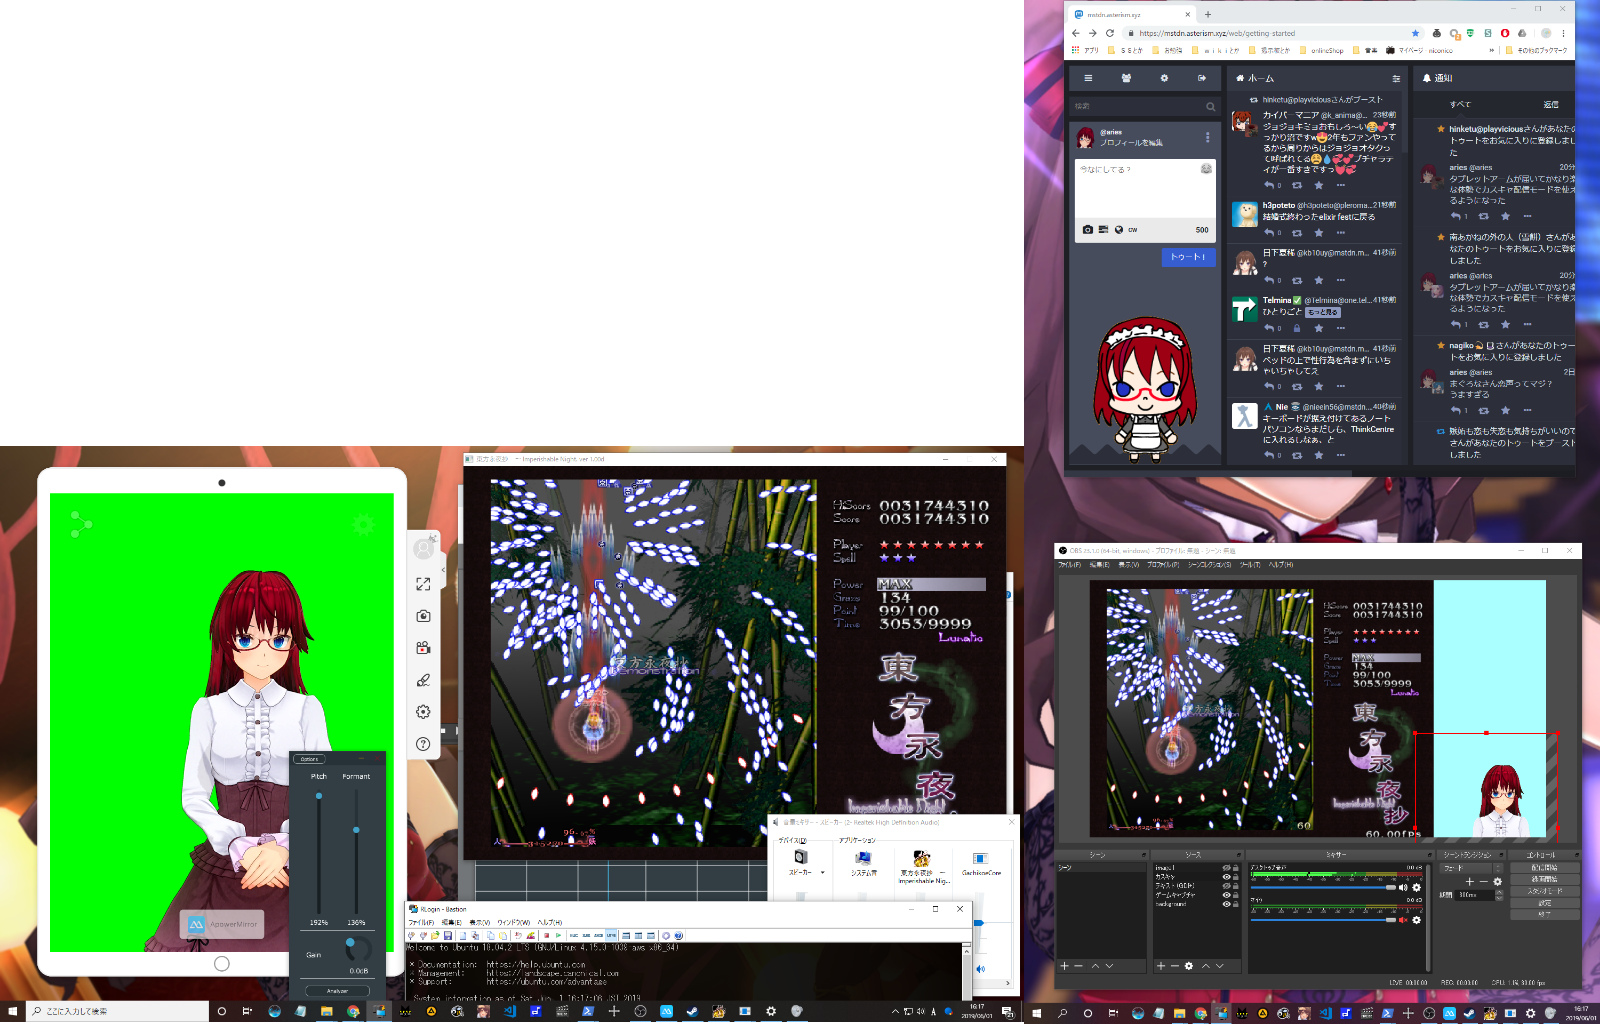Open ApowerMirror settings gear
Screen dimensions: 1600x1024
coord(423,712)
